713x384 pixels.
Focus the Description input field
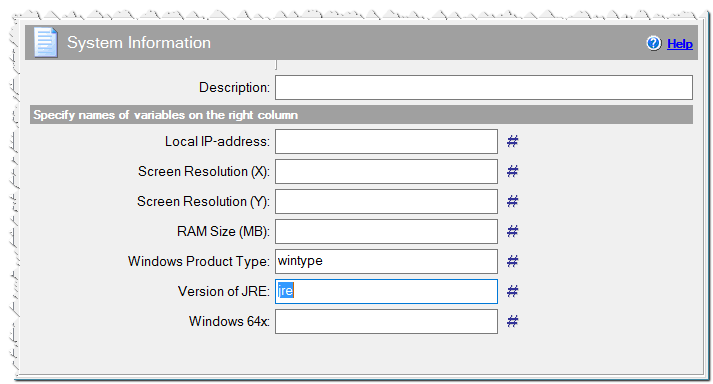pos(484,87)
